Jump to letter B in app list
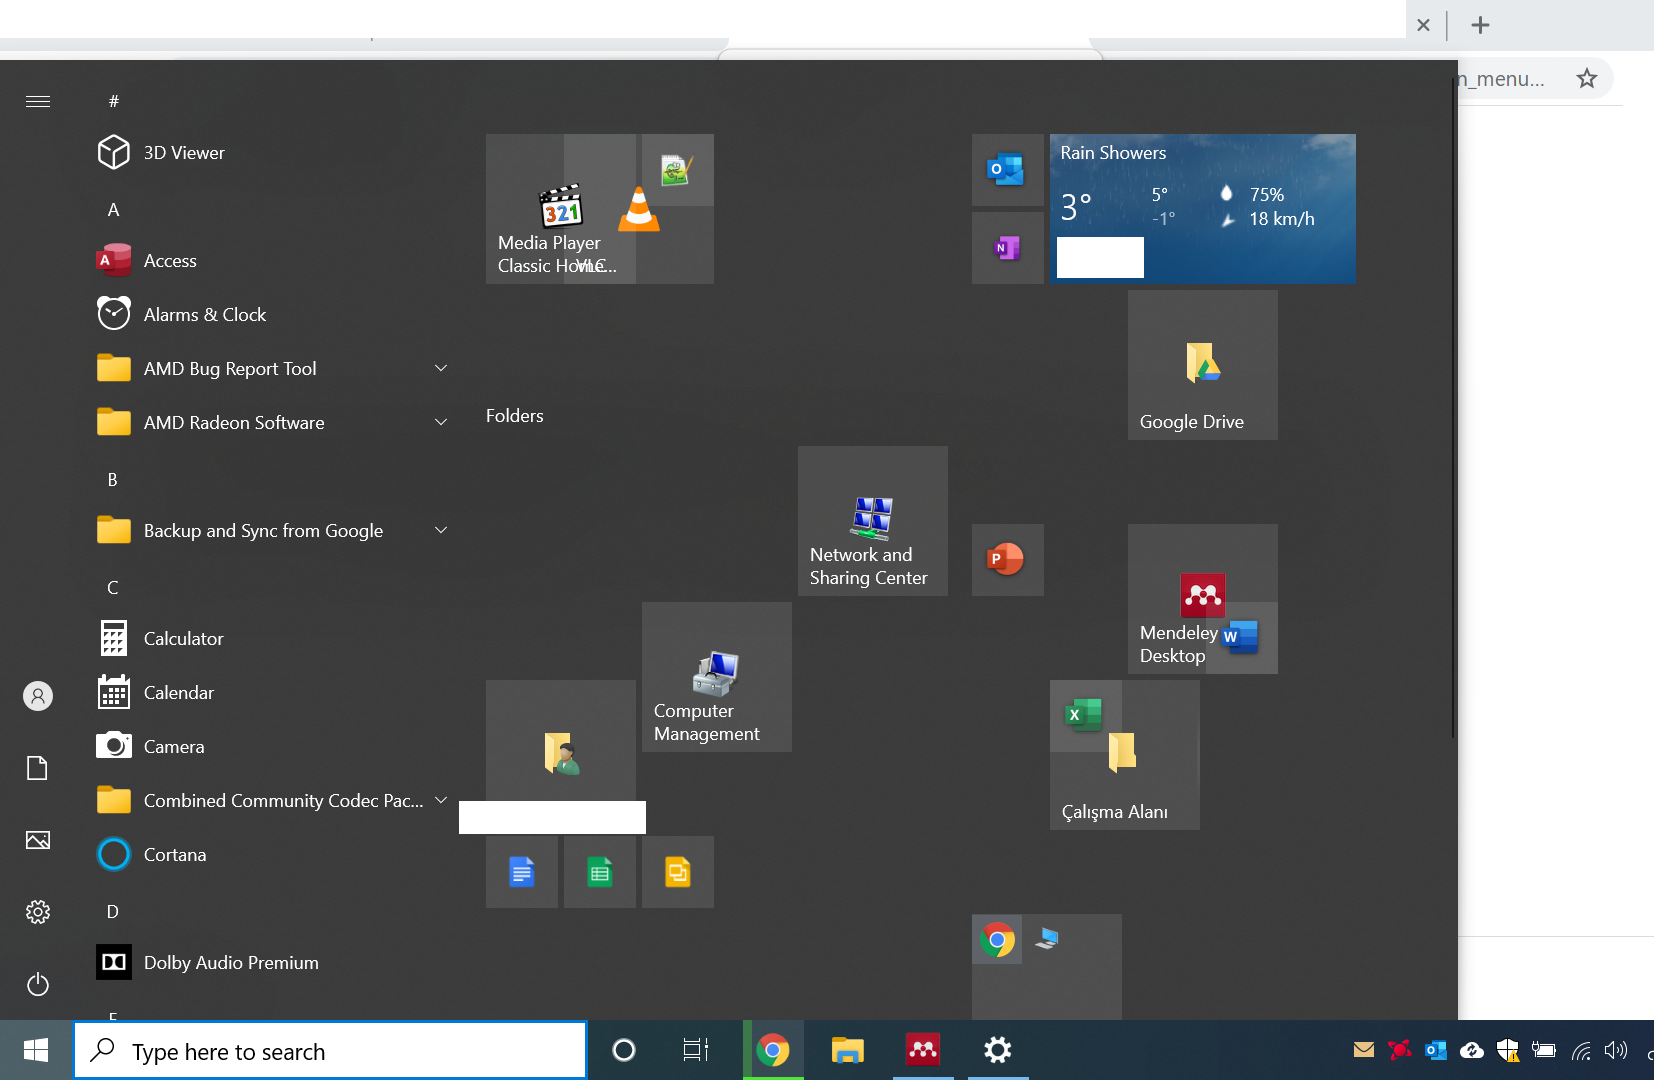Viewport: 1654px width, 1080px height. click(113, 480)
